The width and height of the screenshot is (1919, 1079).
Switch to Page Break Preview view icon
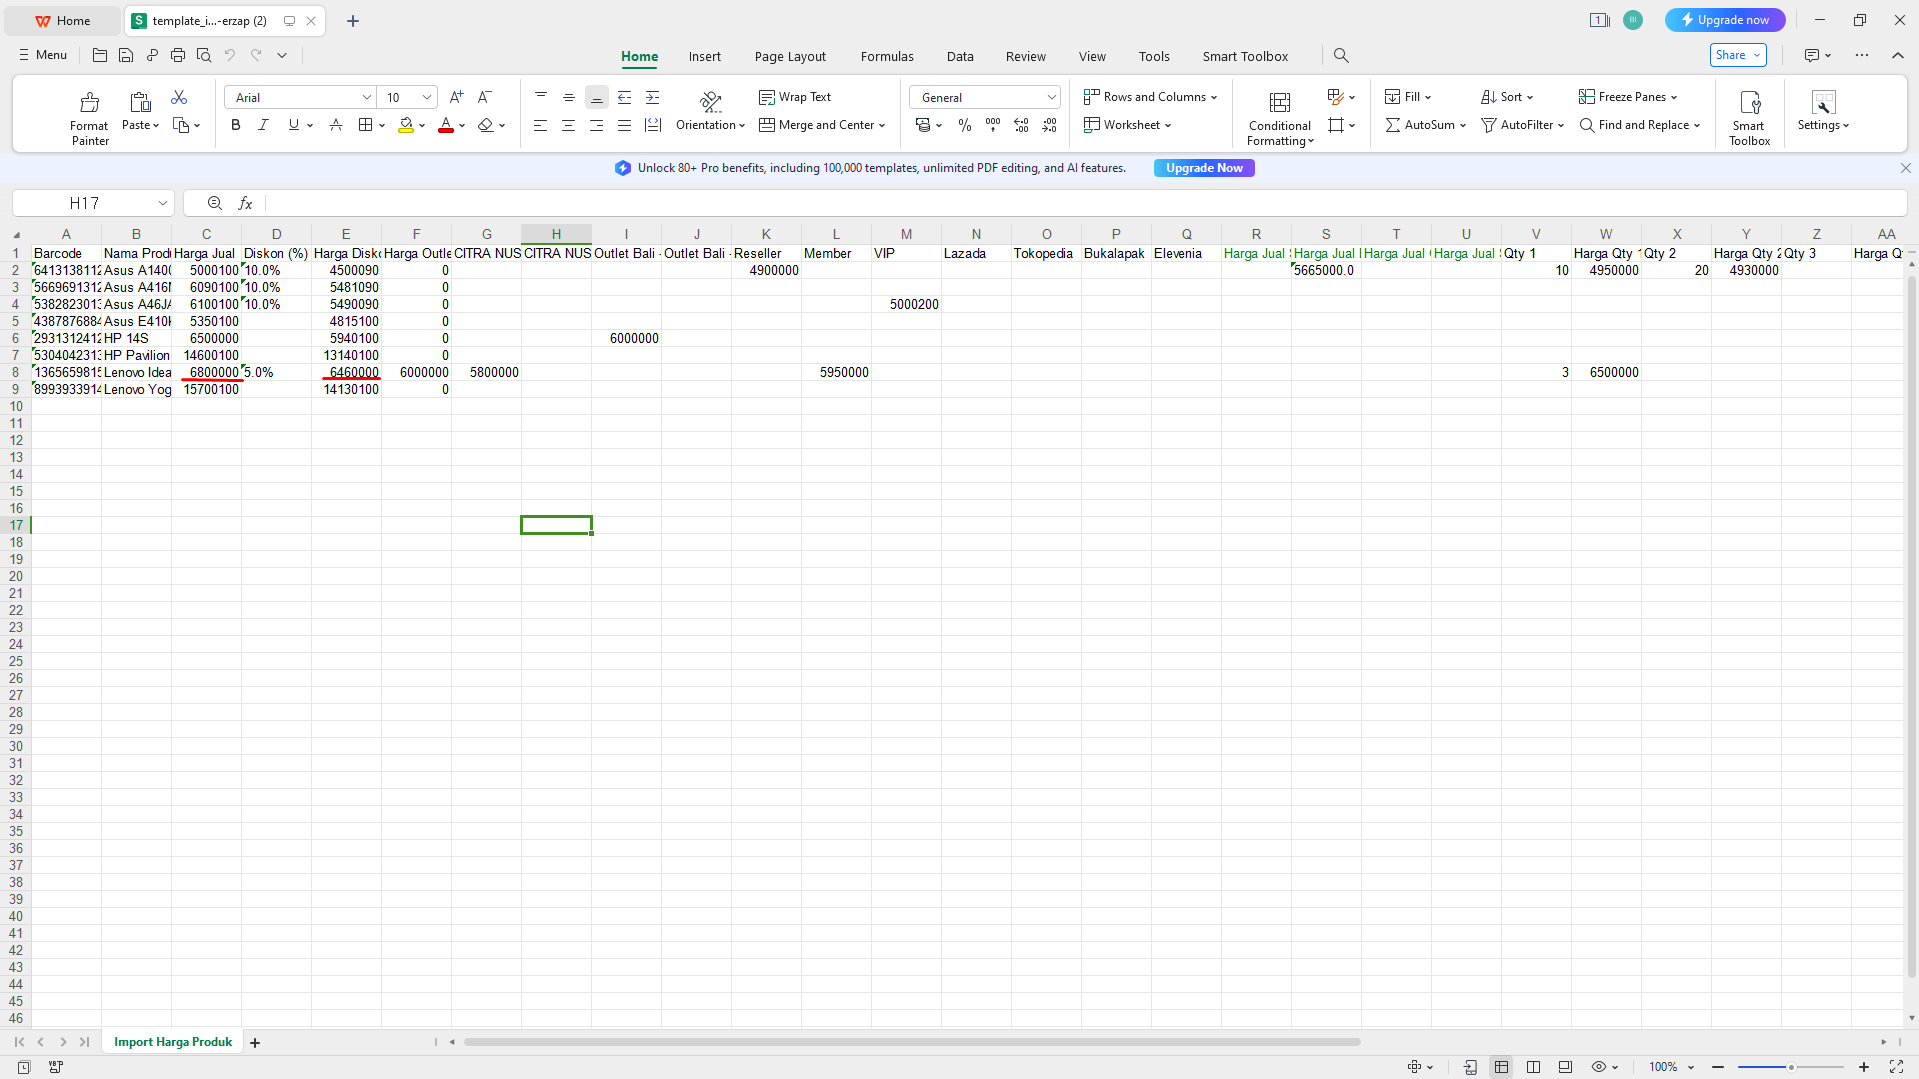(x=1533, y=1067)
